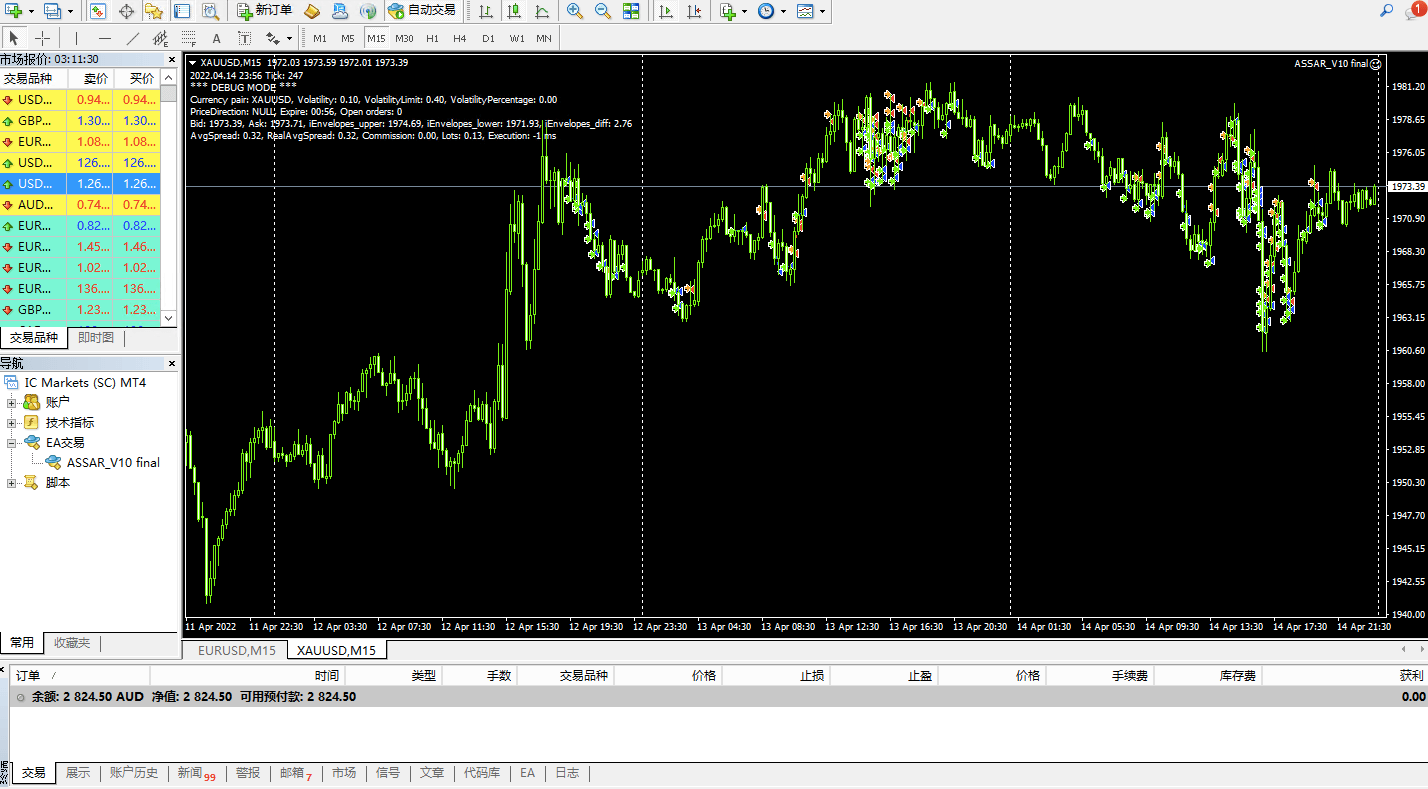This screenshot has height=789, width=1428.
Task: Expand the arrows objects dropdown
Action: click(289, 38)
